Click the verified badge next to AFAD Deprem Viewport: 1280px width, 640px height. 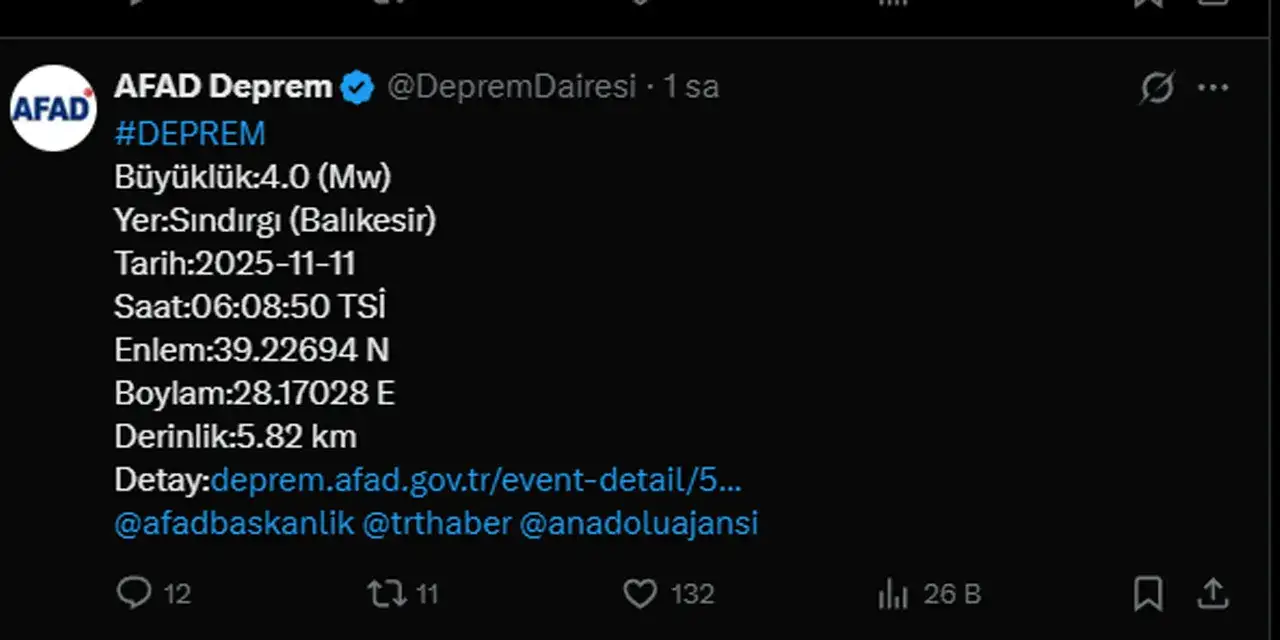(358, 87)
